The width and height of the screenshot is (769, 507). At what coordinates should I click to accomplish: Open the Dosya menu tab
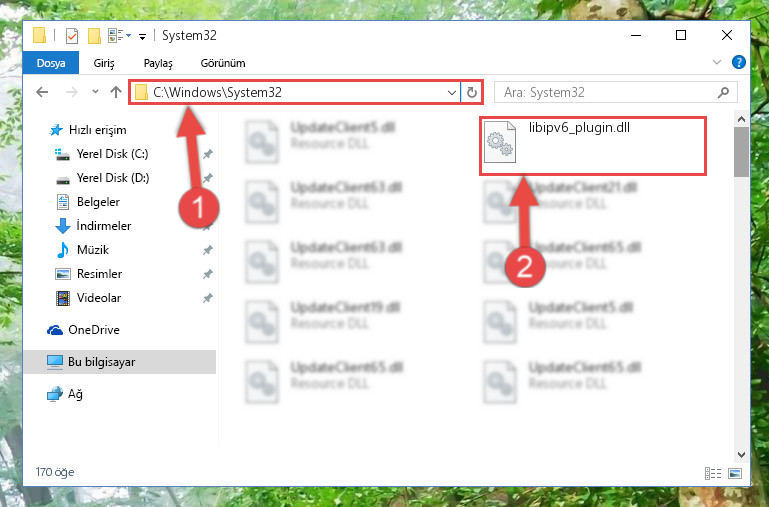tap(51, 63)
